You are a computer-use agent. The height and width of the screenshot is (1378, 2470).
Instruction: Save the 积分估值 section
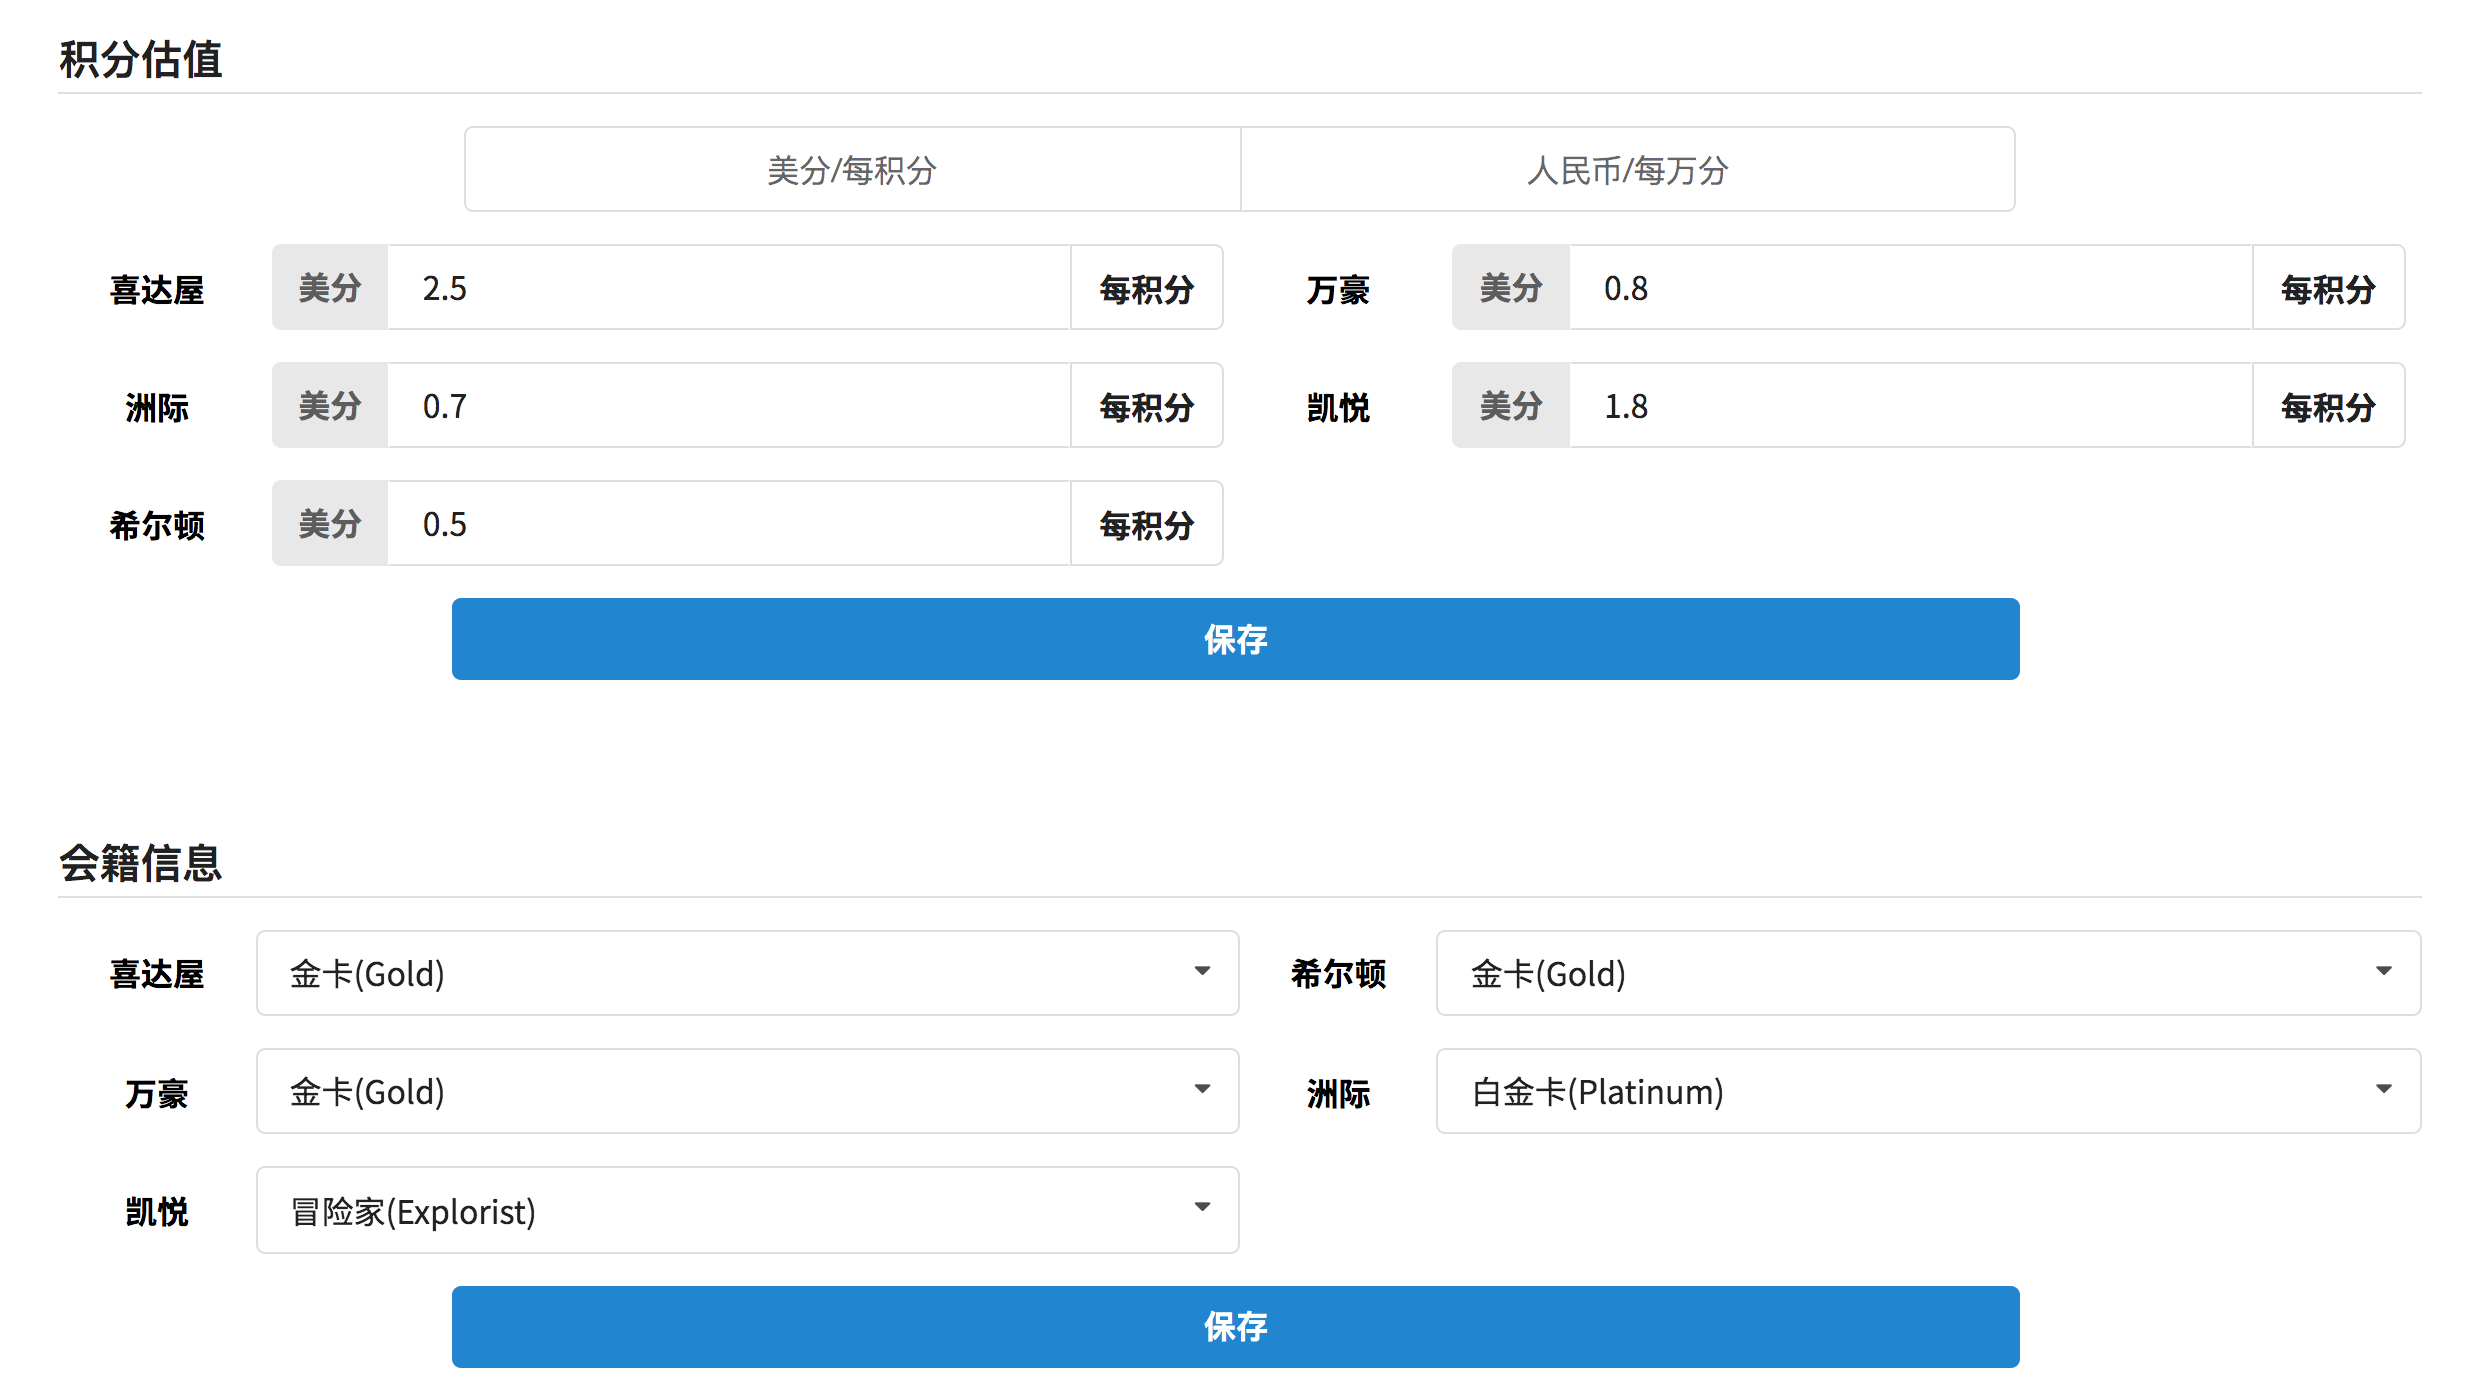click(1235, 639)
